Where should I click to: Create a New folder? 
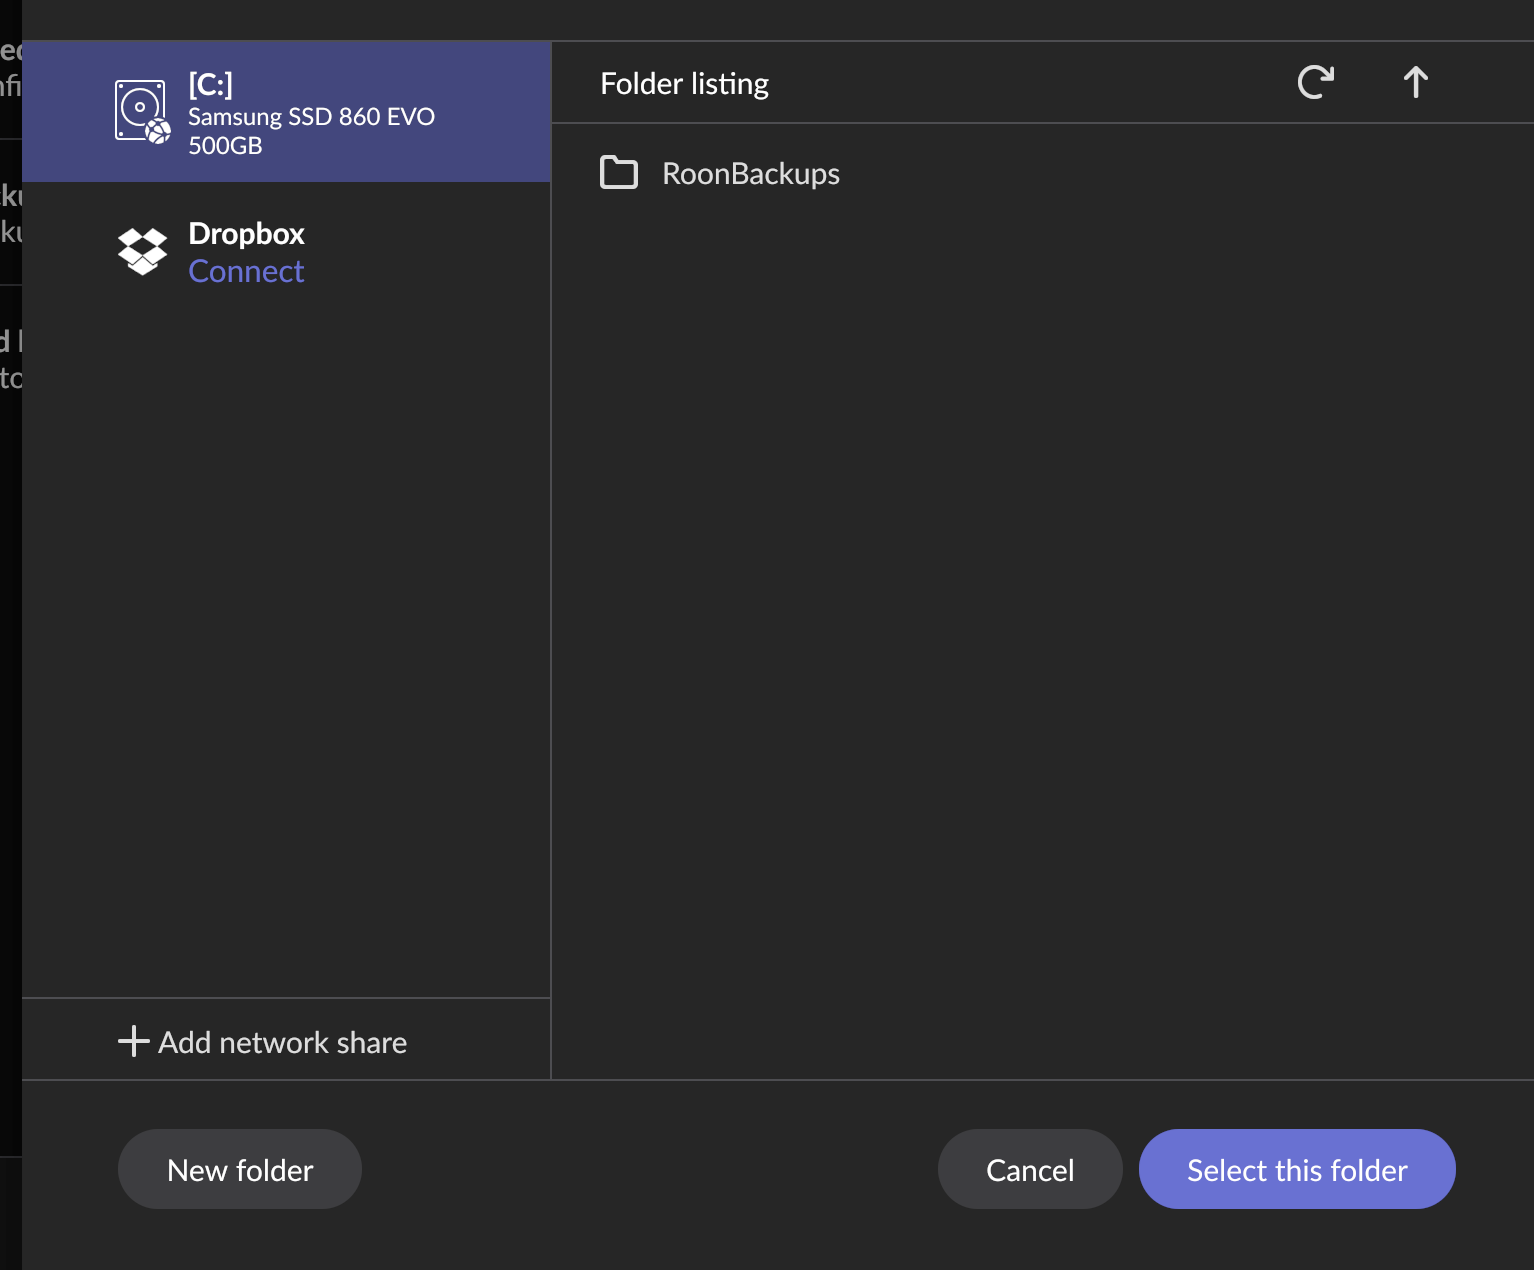click(240, 1169)
